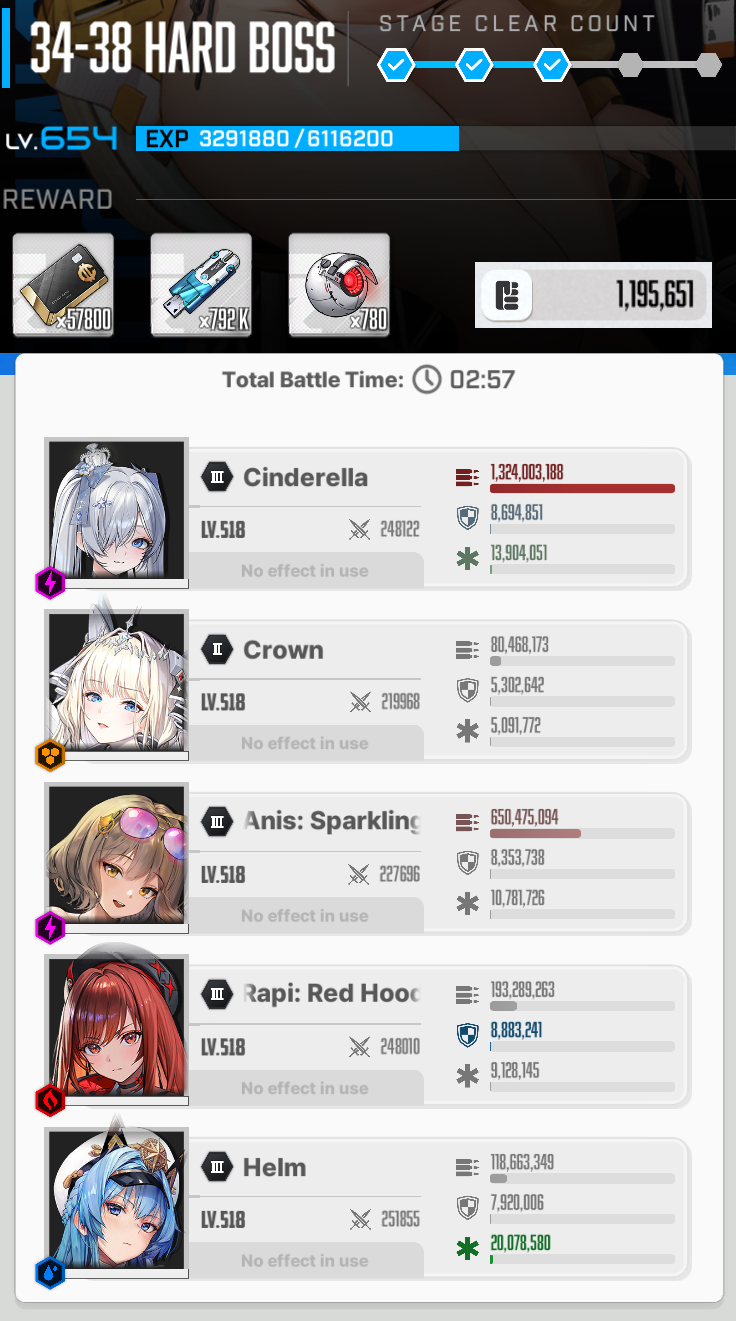
Task: Tap Helm's green healing stat icon
Action: [467, 1249]
